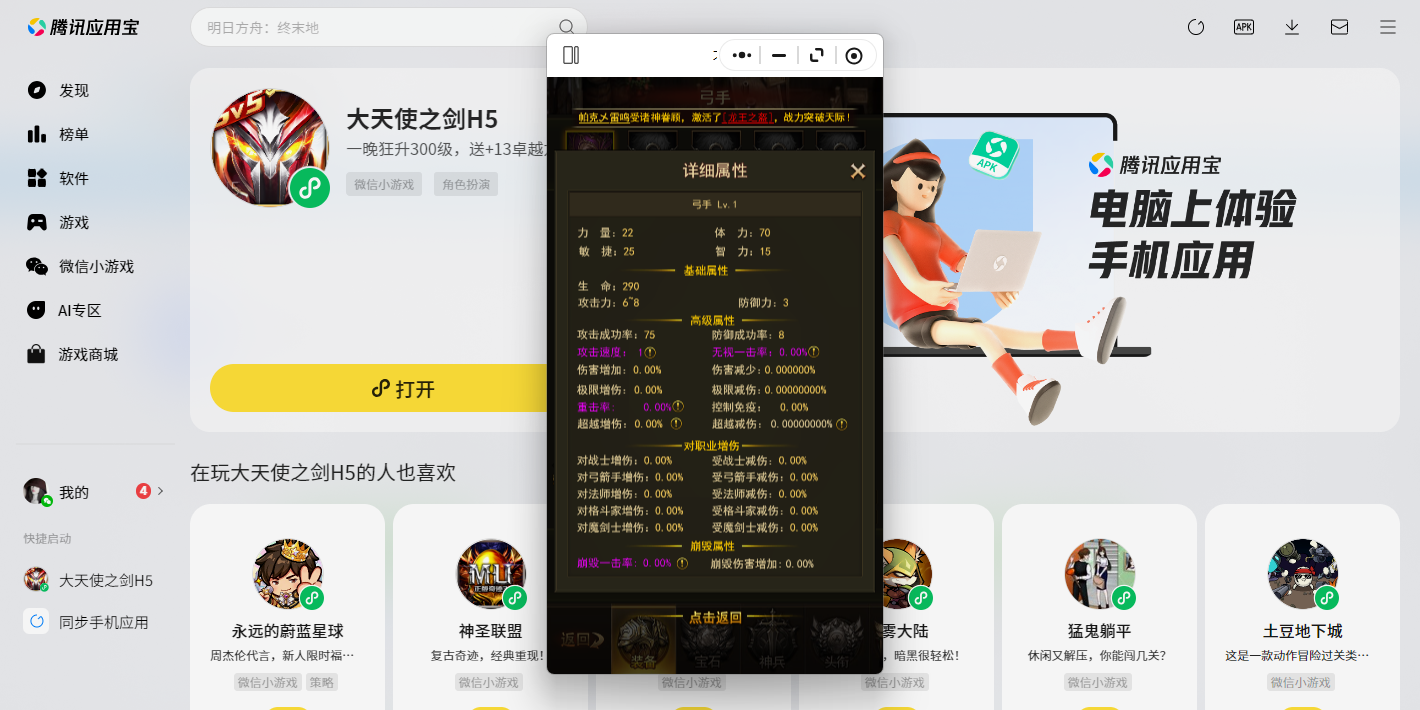Show info for 攻击速度 attribute
This screenshot has width=1420, height=710.
[650, 352]
